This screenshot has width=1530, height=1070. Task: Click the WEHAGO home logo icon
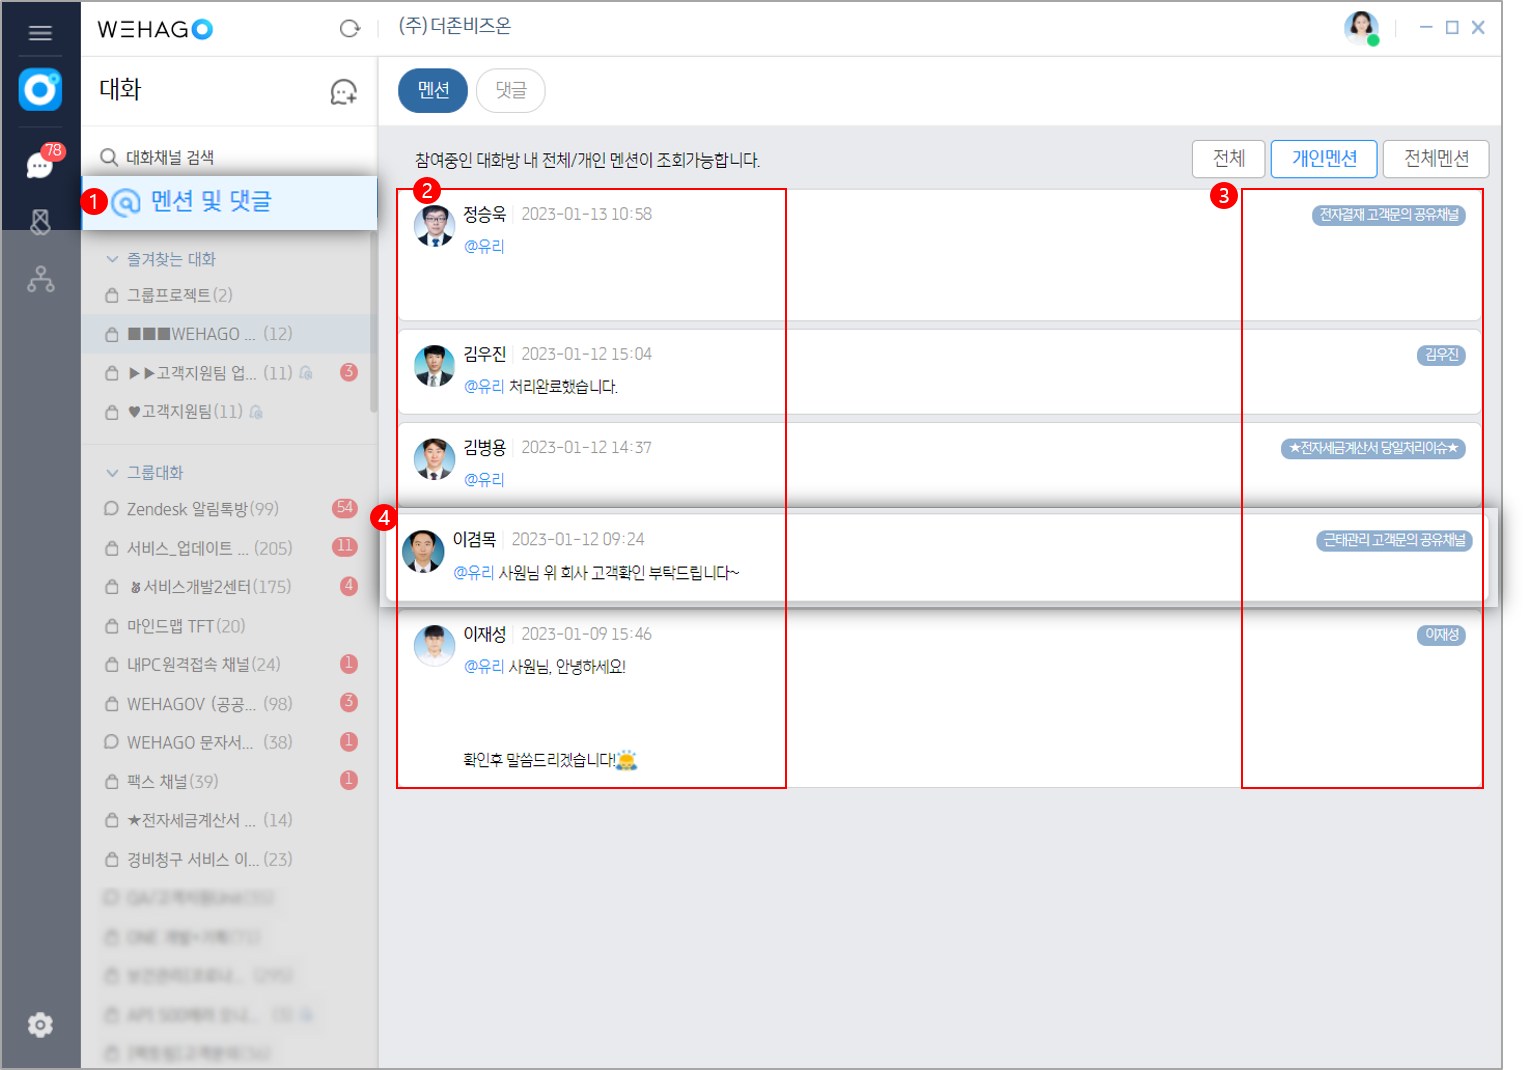[40, 90]
